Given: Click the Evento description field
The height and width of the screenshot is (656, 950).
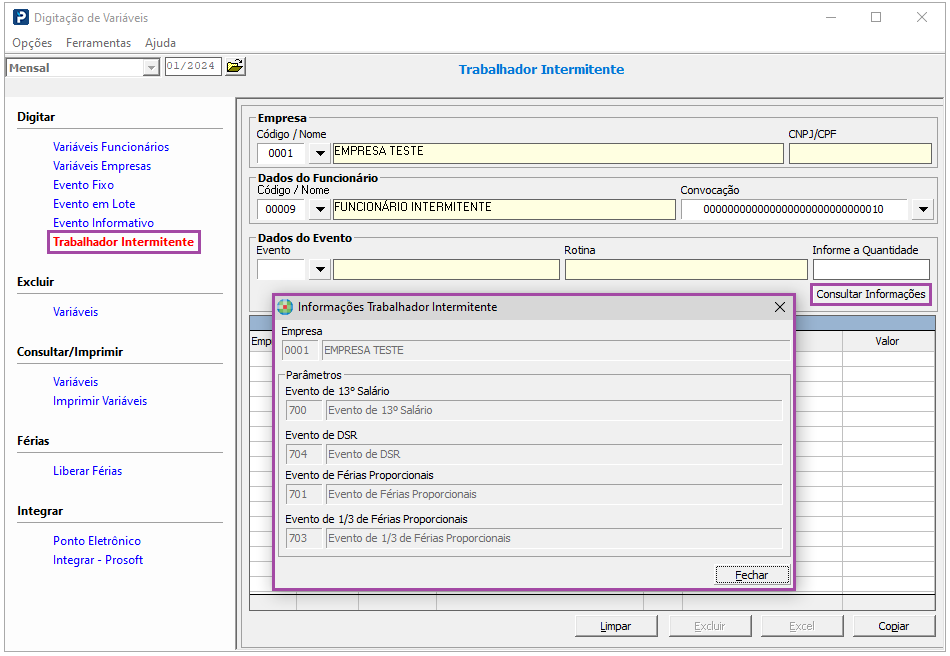Looking at the screenshot, I should coord(446,270).
